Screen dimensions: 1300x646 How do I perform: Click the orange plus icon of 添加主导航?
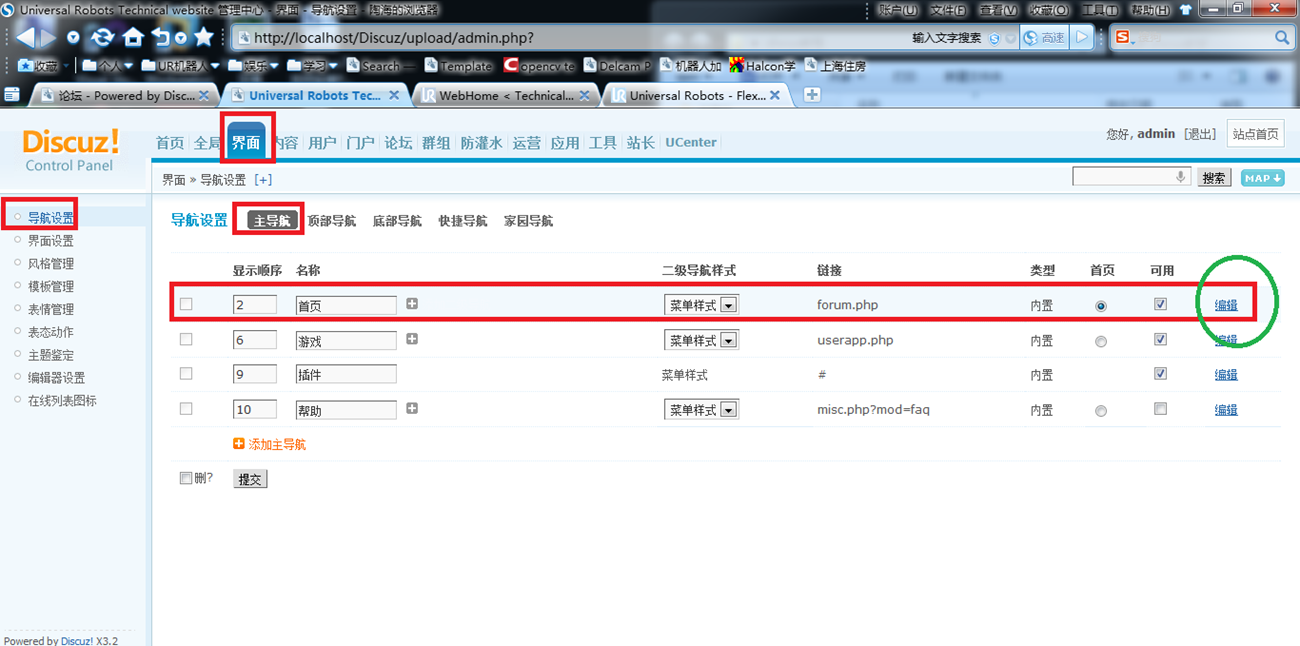point(238,444)
